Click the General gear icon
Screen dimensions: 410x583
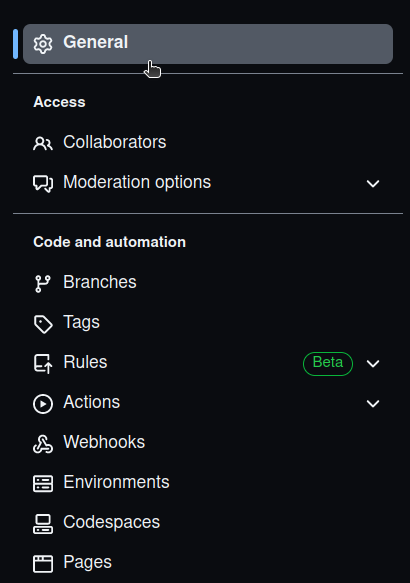click(x=43, y=44)
